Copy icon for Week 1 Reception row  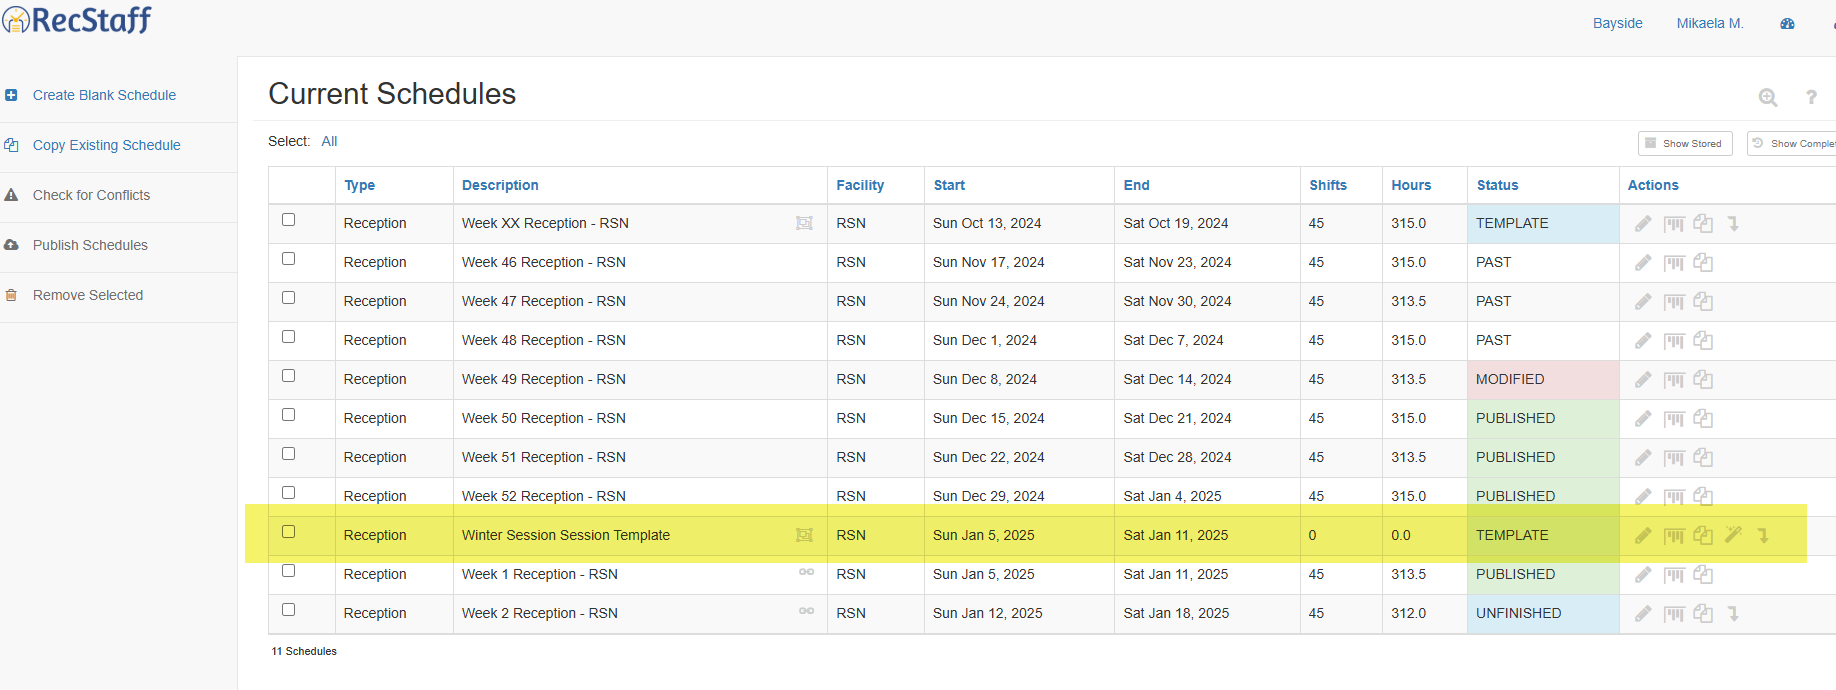[x=1703, y=575]
